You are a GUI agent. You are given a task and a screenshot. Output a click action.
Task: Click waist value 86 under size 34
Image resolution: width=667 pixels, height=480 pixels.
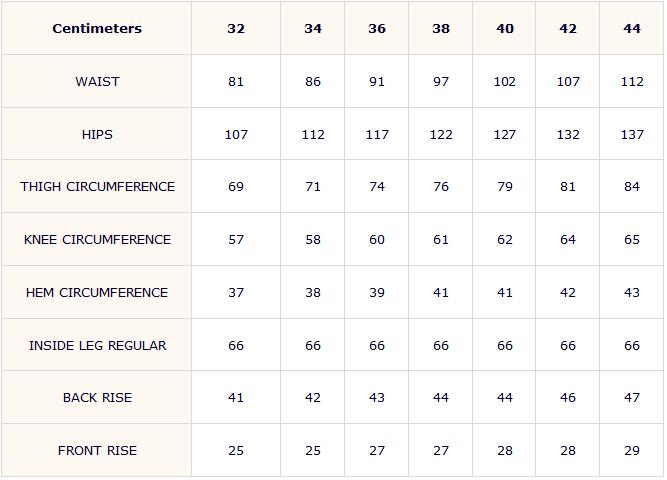pyautogui.click(x=313, y=81)
